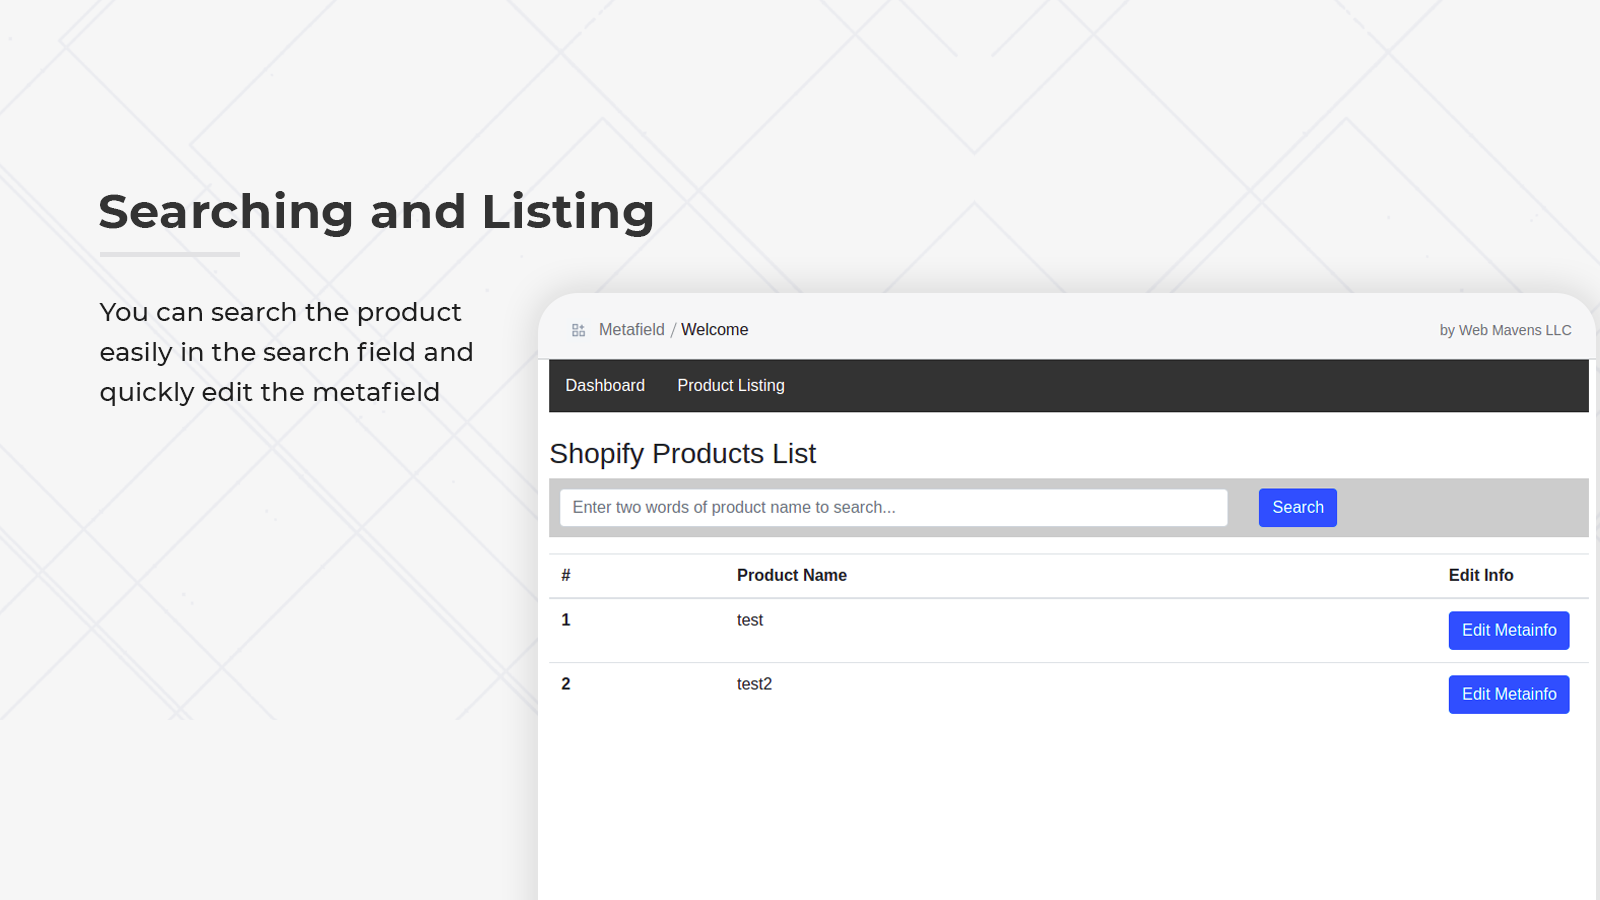Select the product named test2

pyautogui.click(x=754, y=683)
